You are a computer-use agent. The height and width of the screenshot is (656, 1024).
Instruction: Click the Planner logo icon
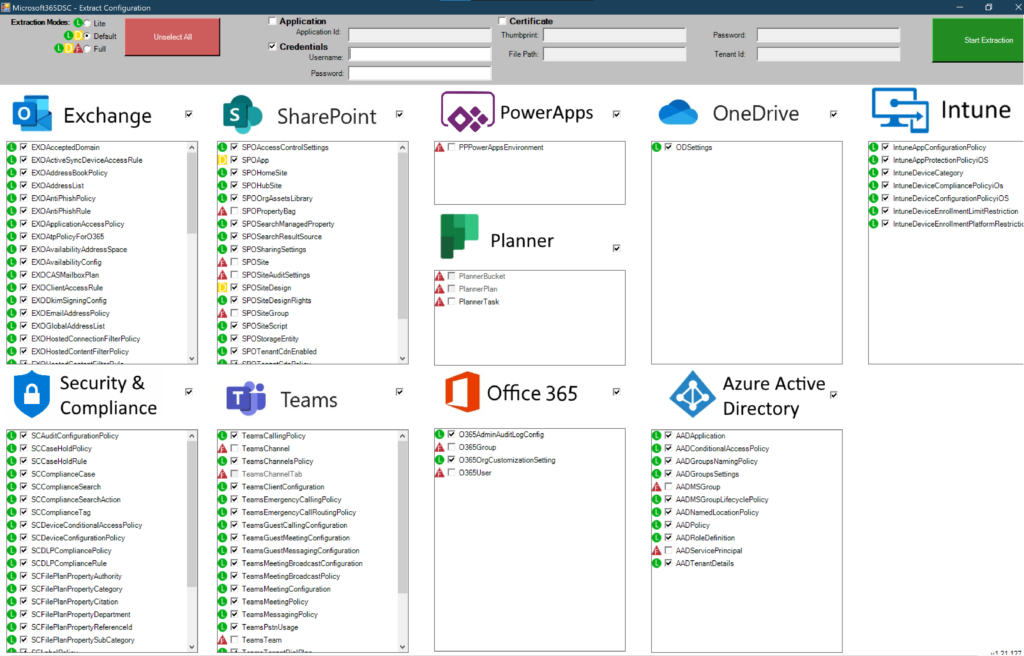click(x=459, y=237)
